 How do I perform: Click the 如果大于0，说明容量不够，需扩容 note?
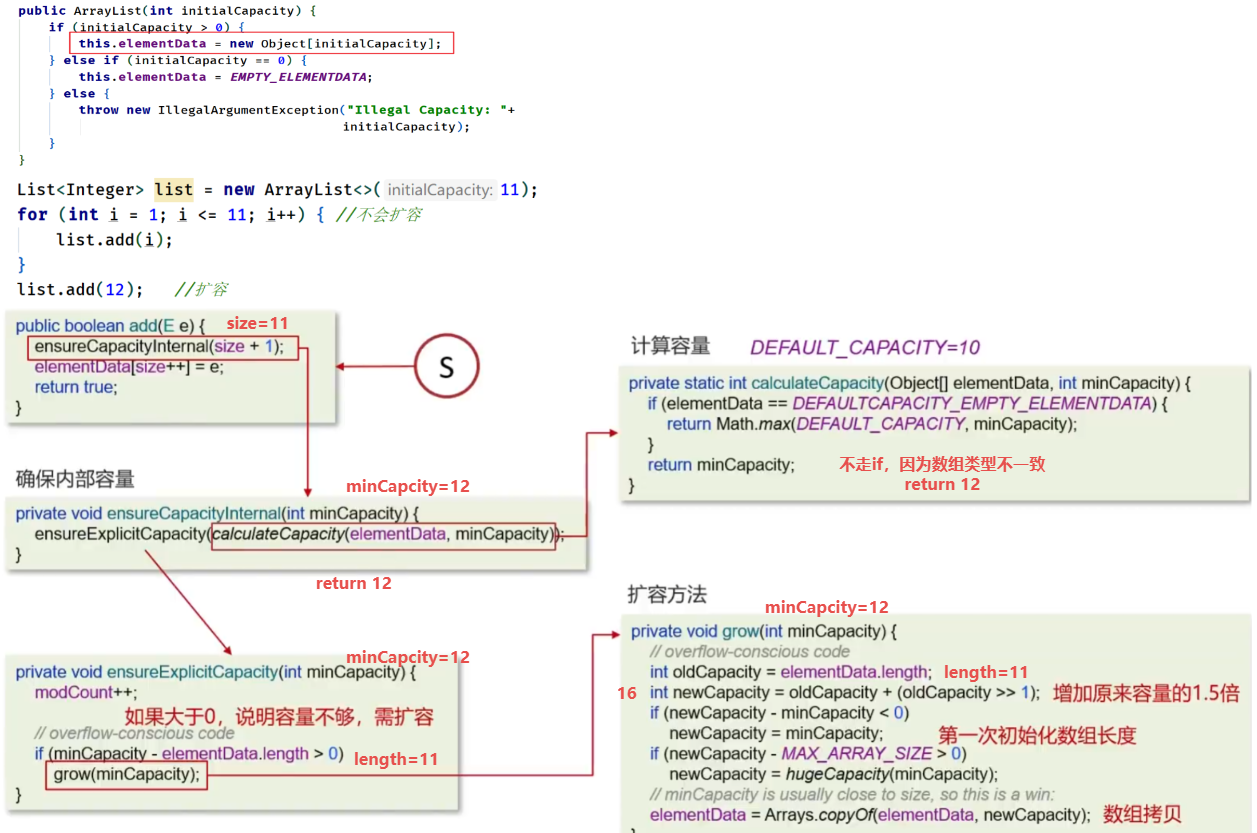click(x=278, y=717)
